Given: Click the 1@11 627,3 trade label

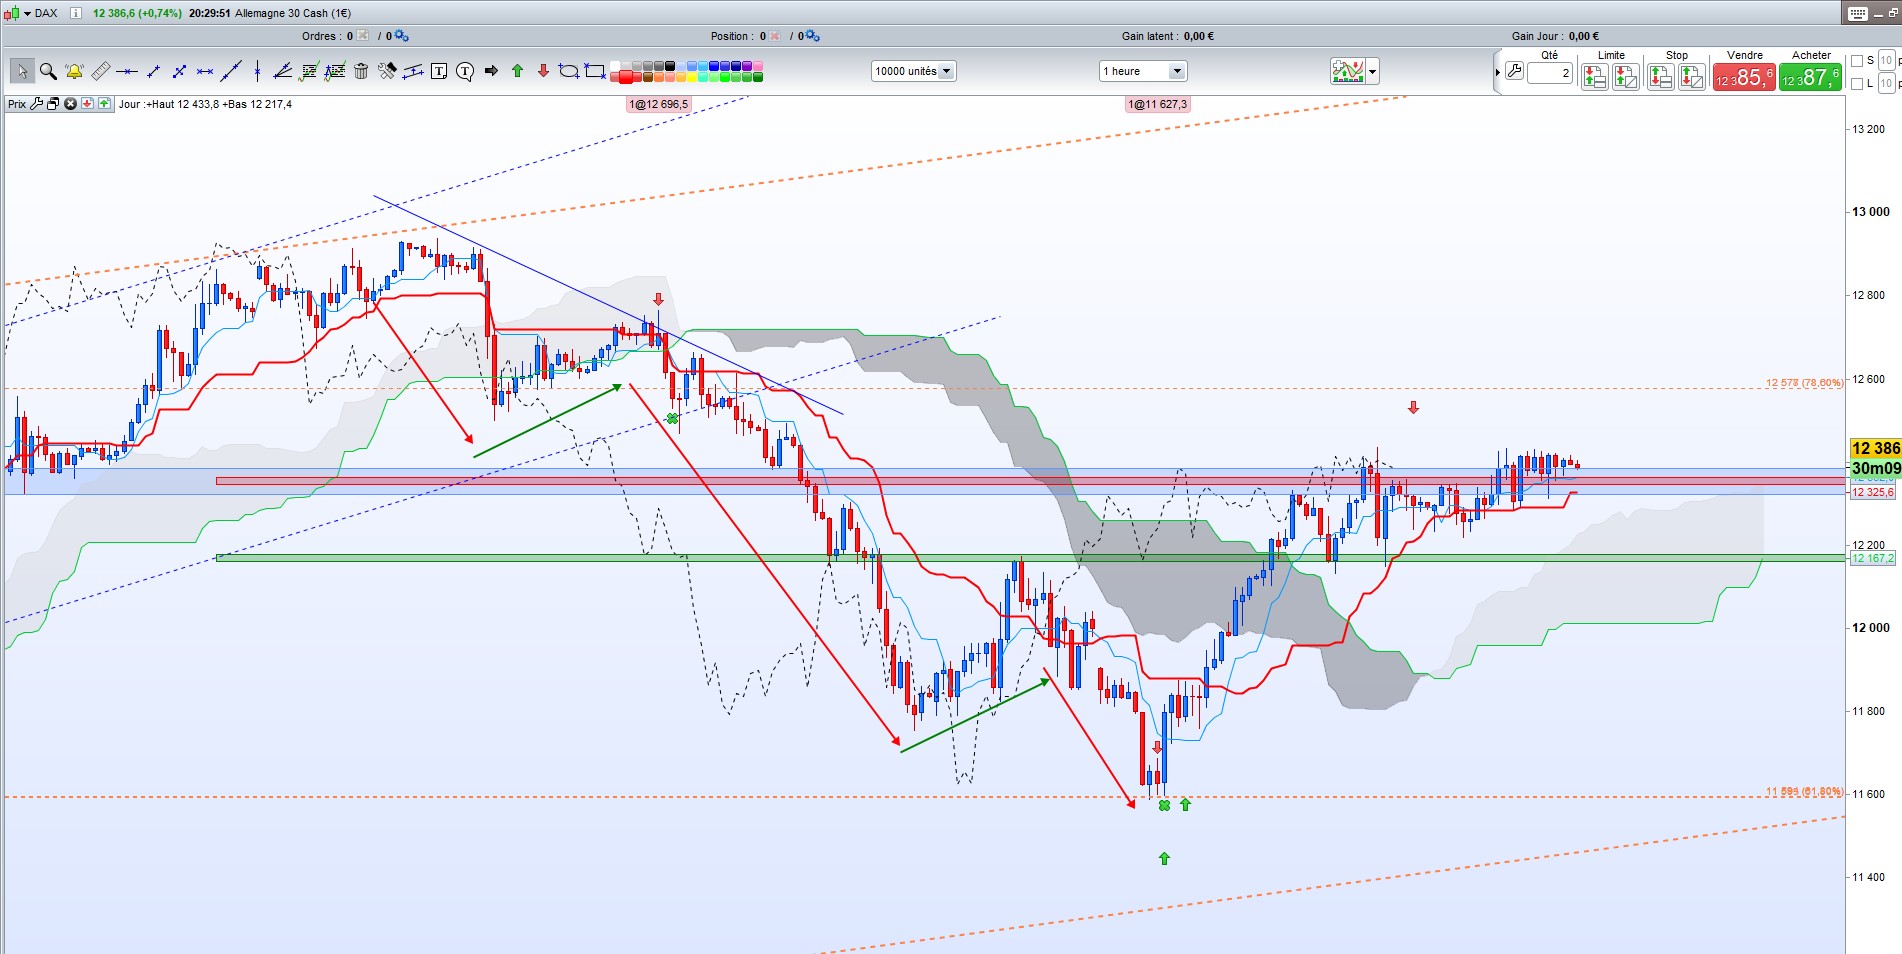Looking at the screenshot, I should (1157, 104).
